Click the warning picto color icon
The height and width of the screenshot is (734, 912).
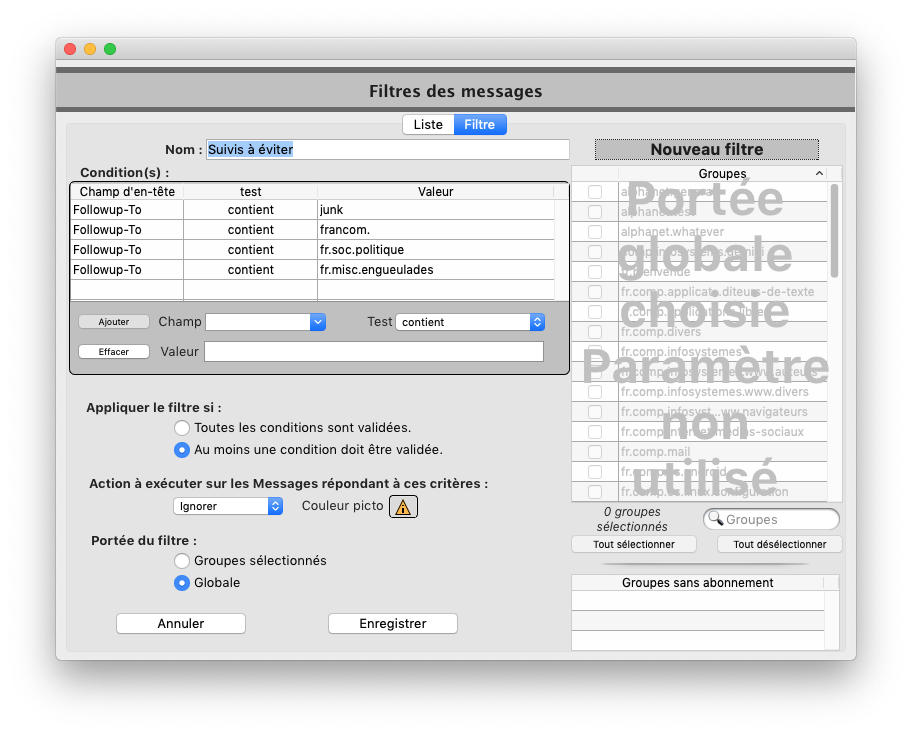tap(403, 507)
